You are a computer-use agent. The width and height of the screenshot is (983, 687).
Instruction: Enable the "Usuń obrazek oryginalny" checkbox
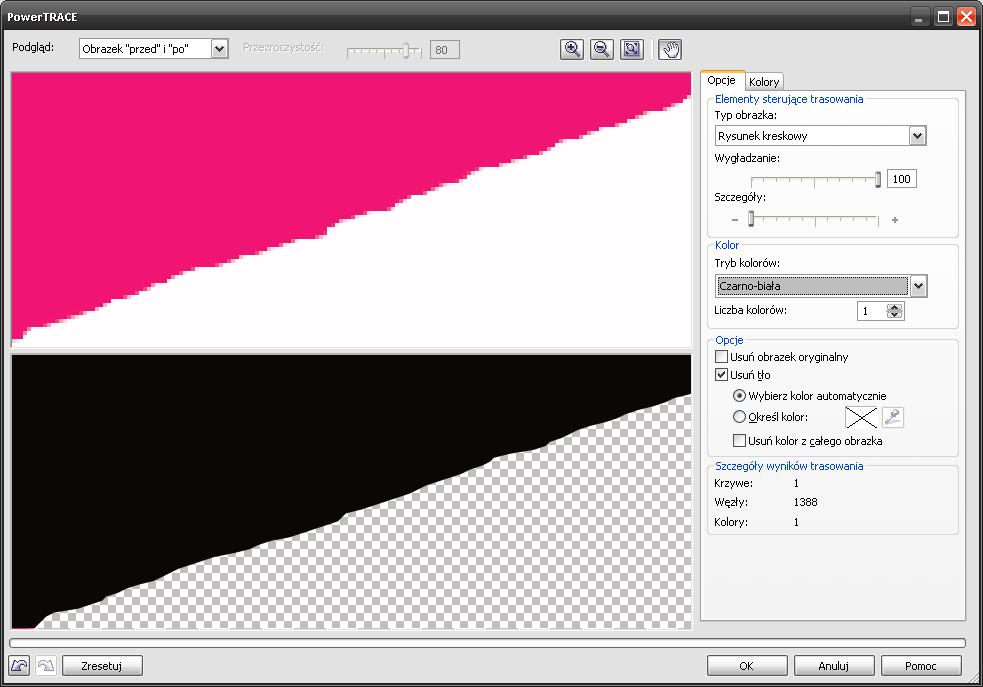point(722,357)
